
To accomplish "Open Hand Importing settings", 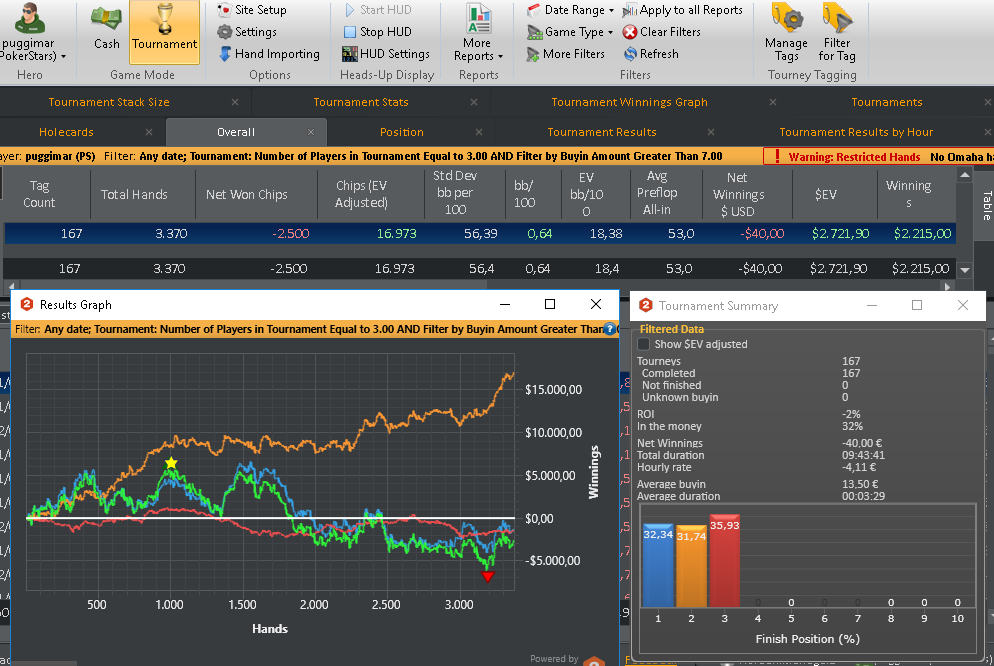I will click(269, 54).
